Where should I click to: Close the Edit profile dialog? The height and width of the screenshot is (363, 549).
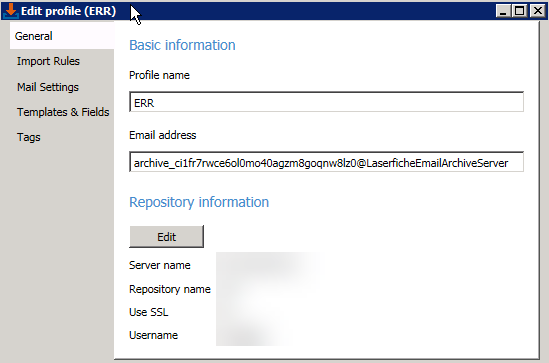pyautogui.click(x=537, y=11)
